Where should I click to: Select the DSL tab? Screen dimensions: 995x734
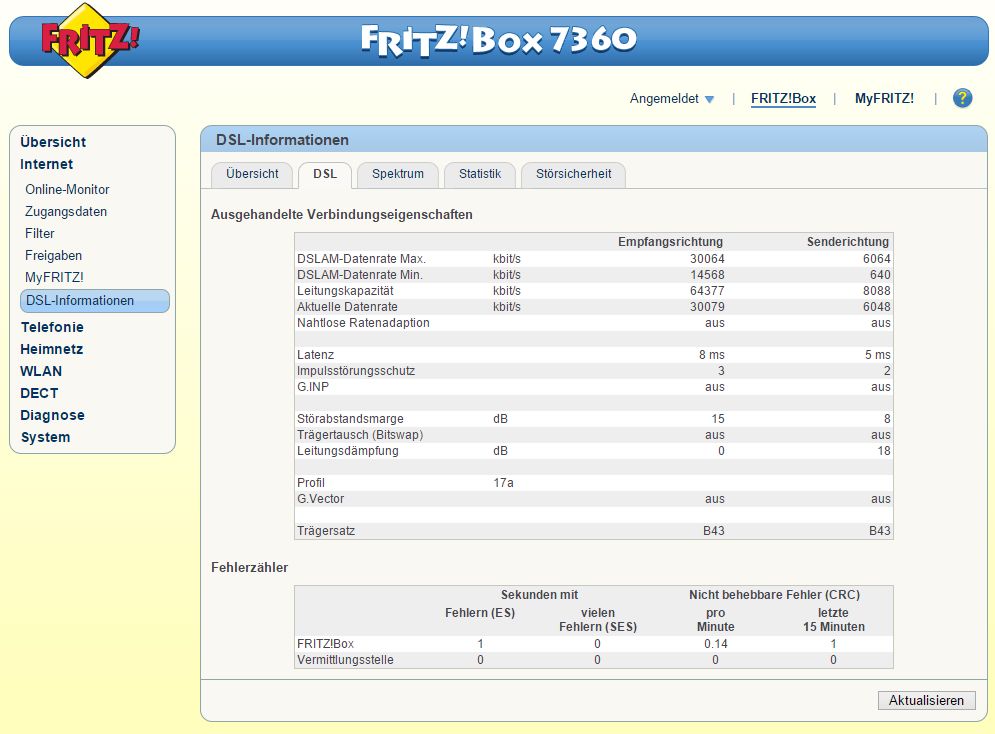pos(325,174)
